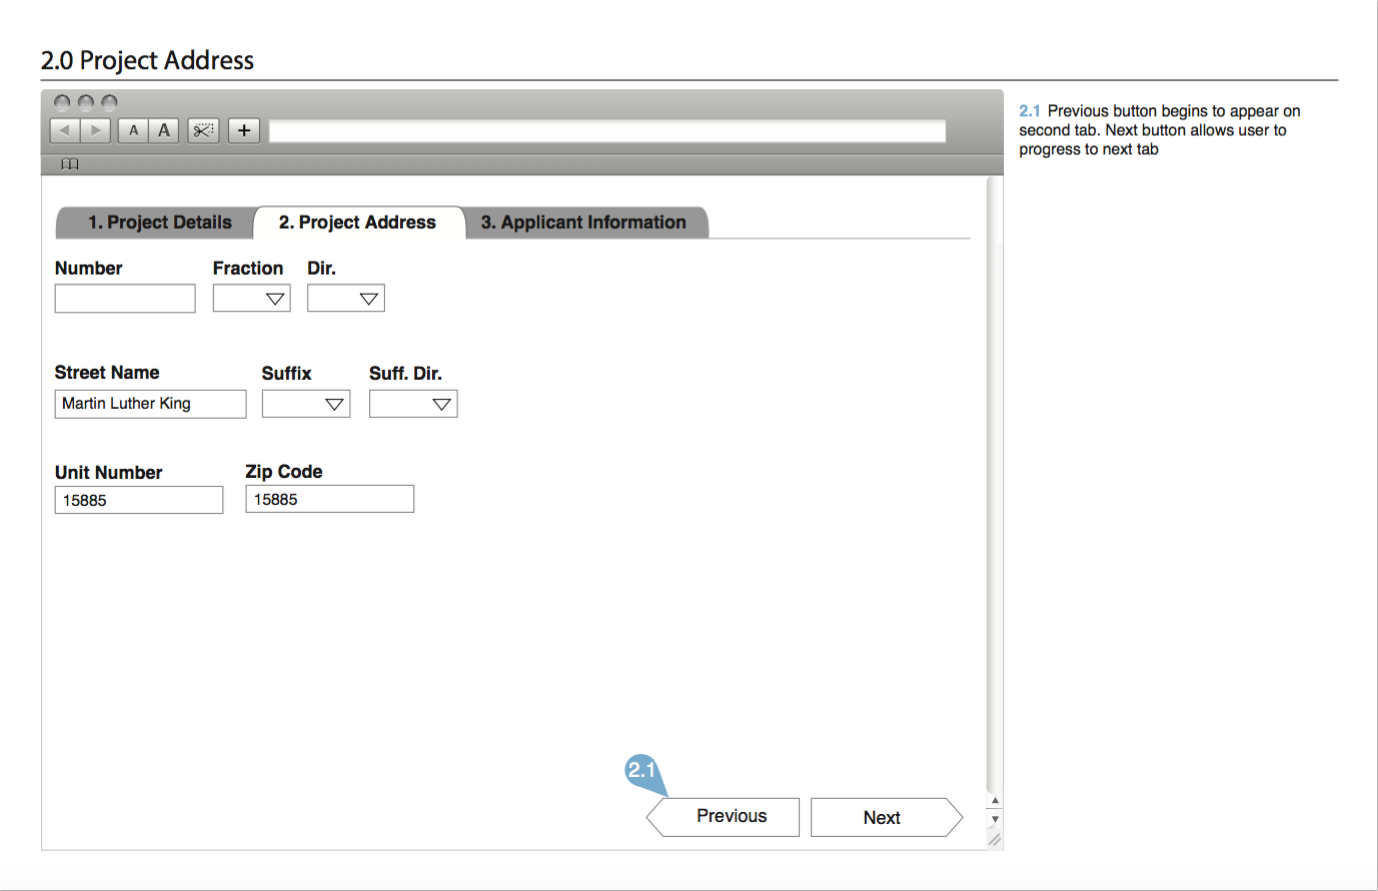
Task: Click the Street Name text field
Action: (150, 404)
